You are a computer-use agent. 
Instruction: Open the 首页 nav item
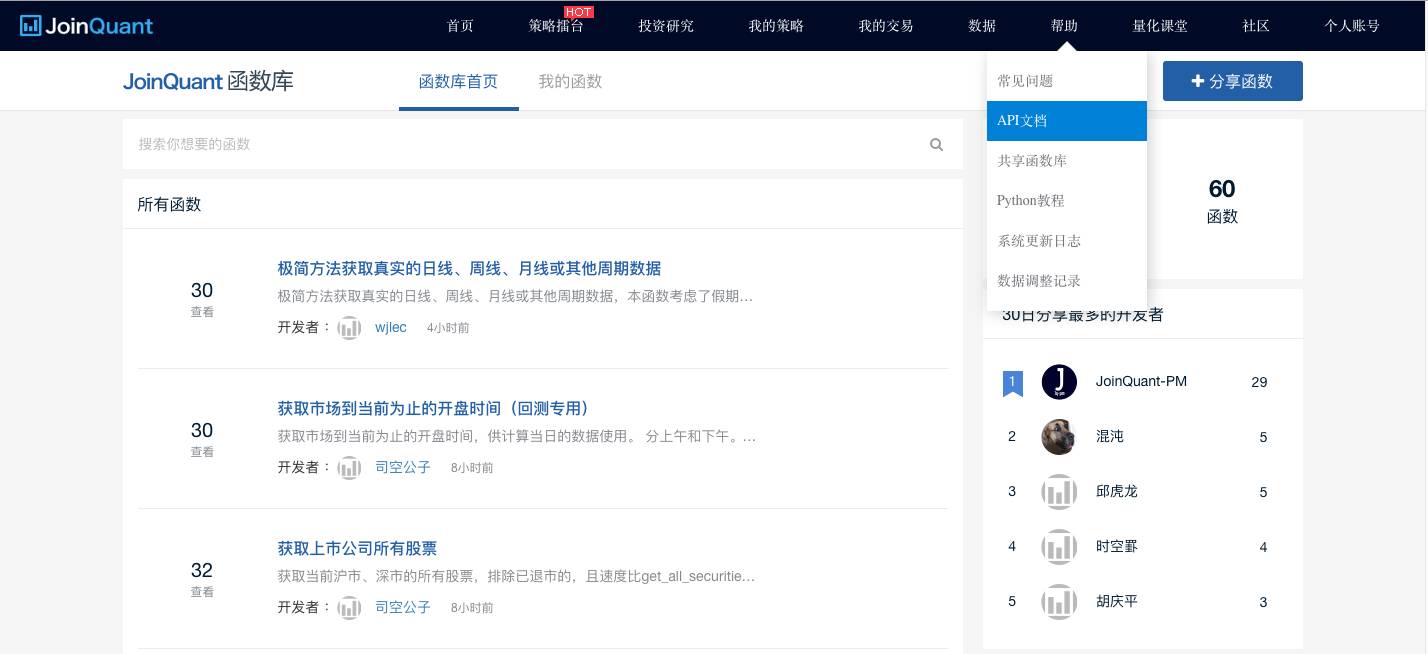(x=460, y=26)
